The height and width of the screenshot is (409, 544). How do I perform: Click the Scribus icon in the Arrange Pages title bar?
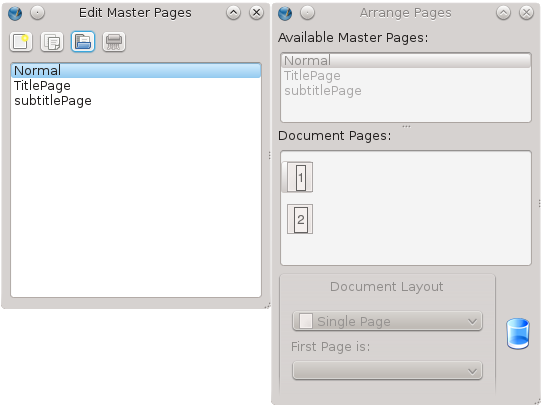(285, 13)
